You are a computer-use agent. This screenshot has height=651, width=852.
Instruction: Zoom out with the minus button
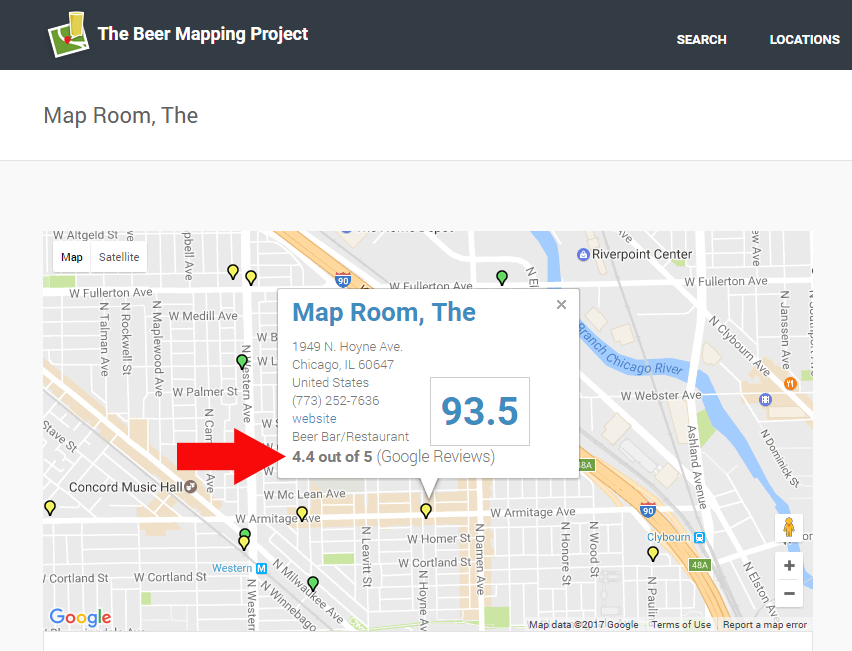tap(789, 593)
